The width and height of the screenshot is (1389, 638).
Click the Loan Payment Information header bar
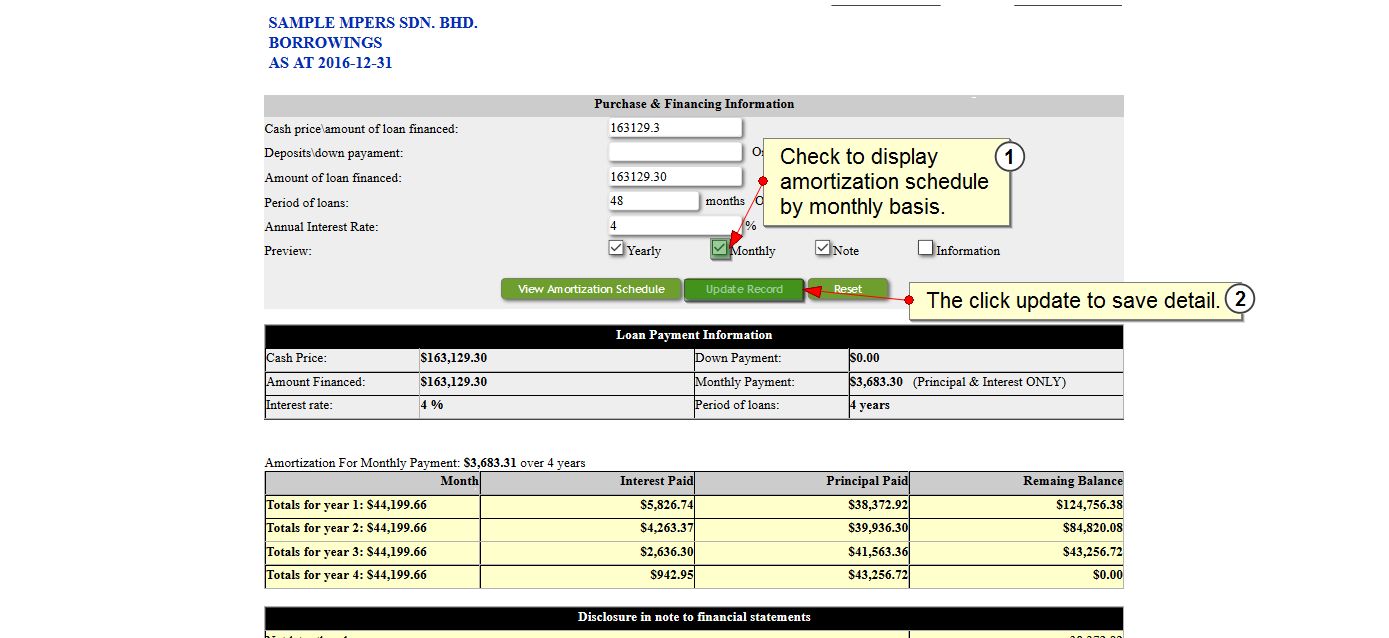[x=693, y=336]
